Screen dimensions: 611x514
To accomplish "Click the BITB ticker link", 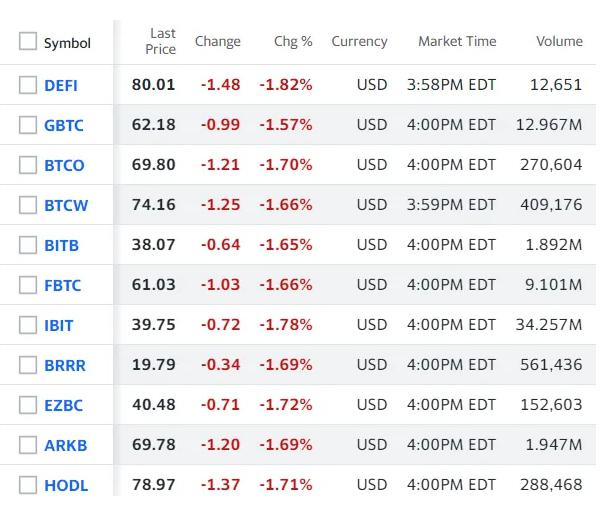I will coord(61,245).
